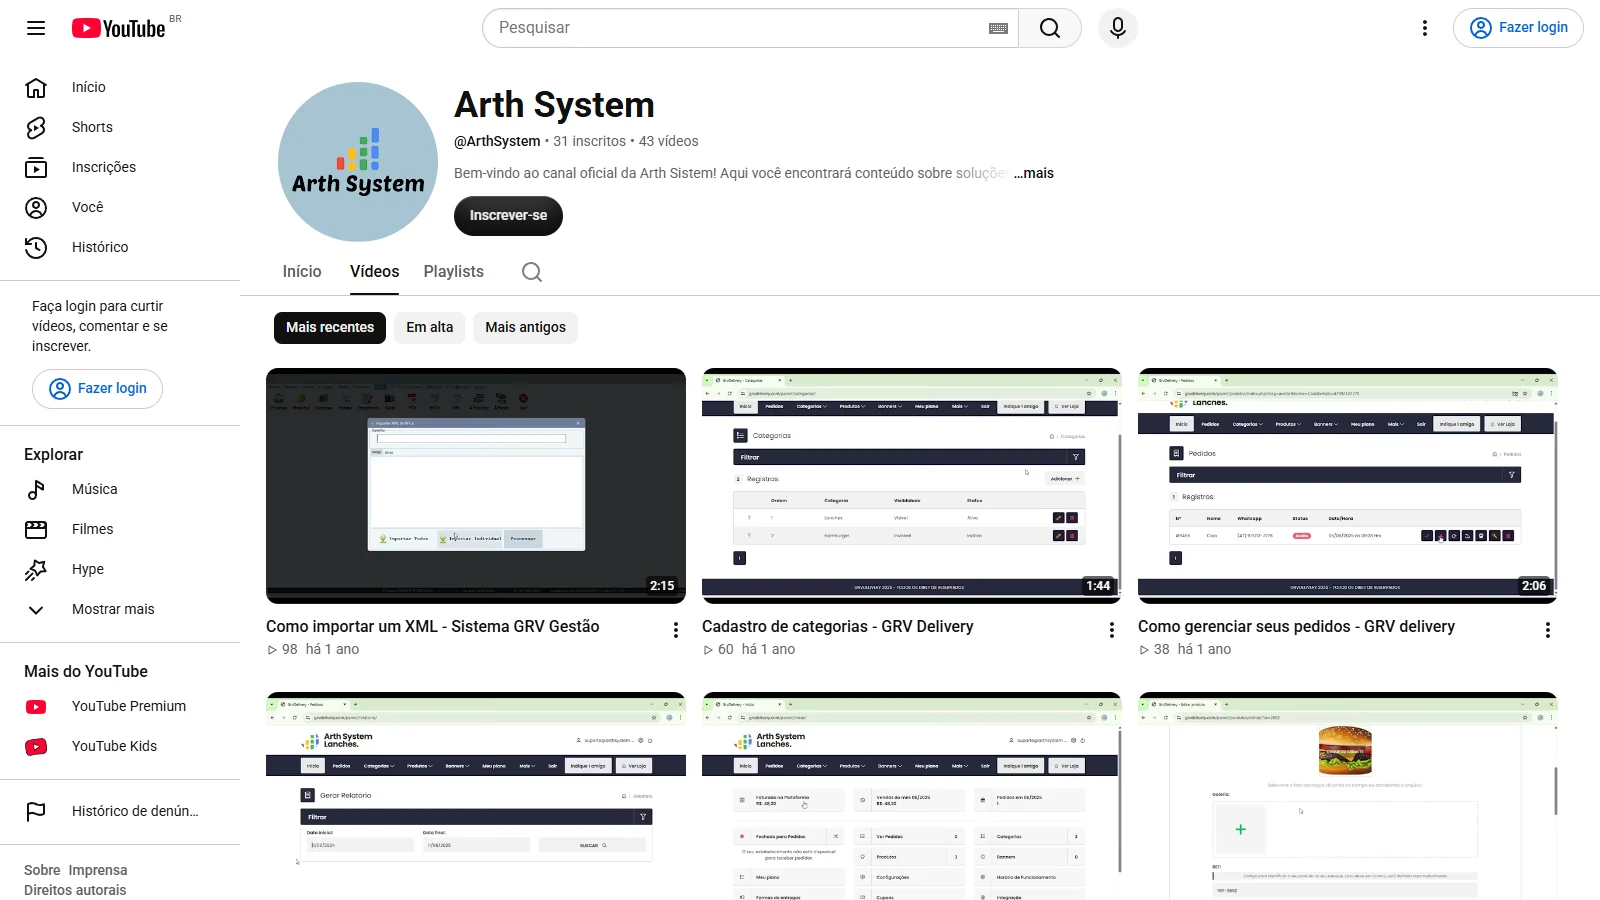Open Você section in sidebar
Image resolution: width=1600 pixels, height=900 pixels.
tap(120, 207)
